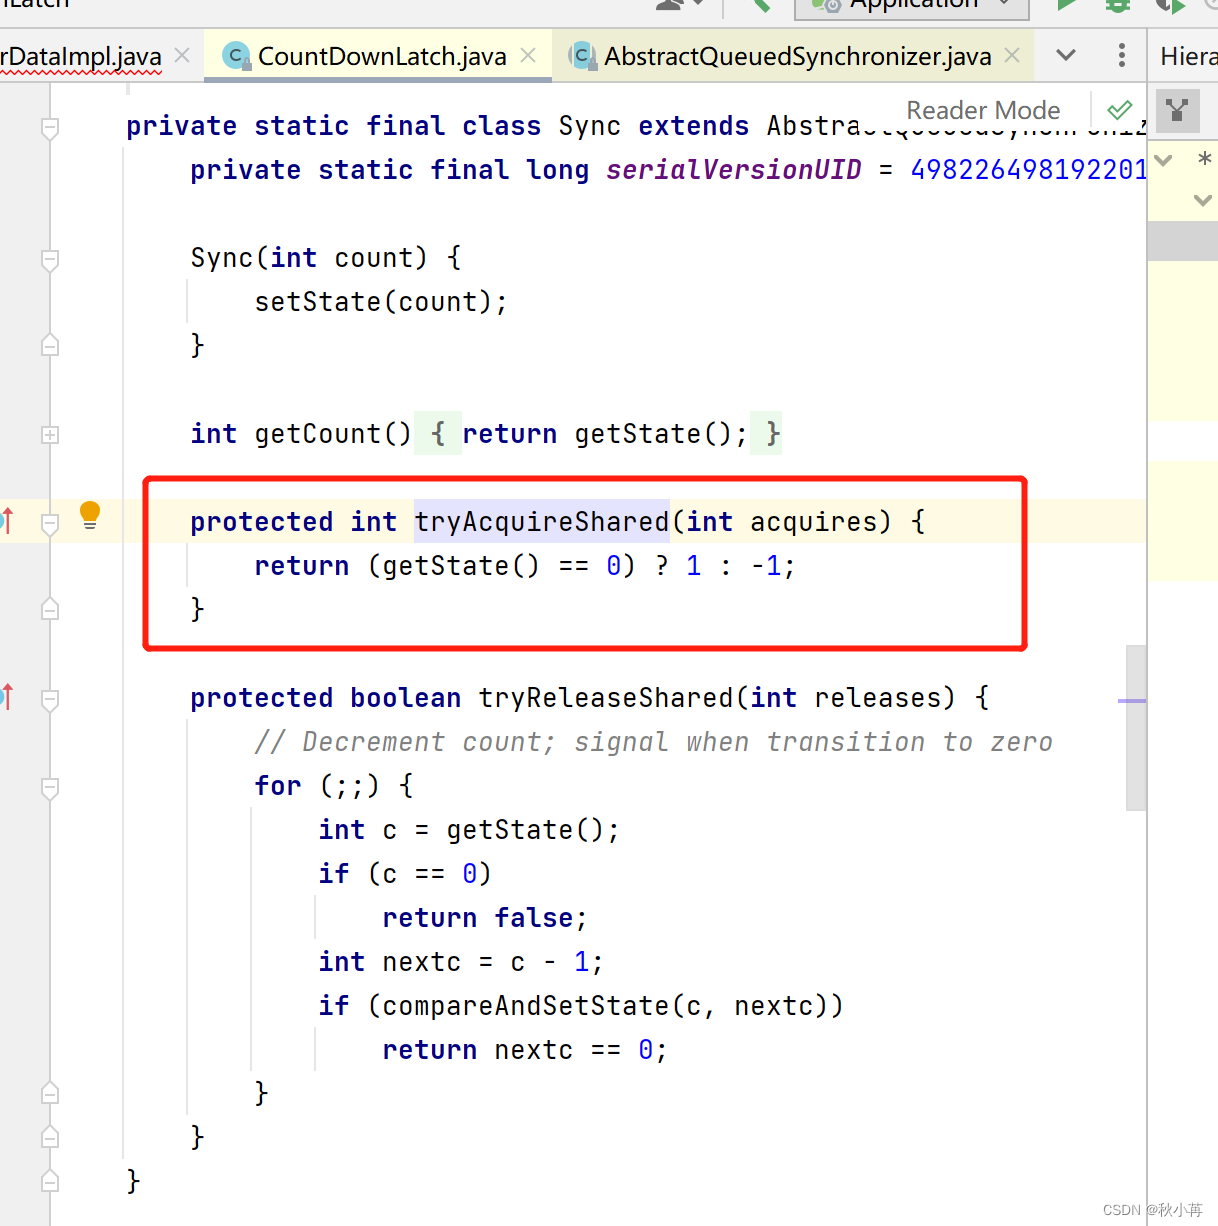Click the Sync class name in declaration
The height and width of the screenshot is (1226, 1218).
(590, 125)
